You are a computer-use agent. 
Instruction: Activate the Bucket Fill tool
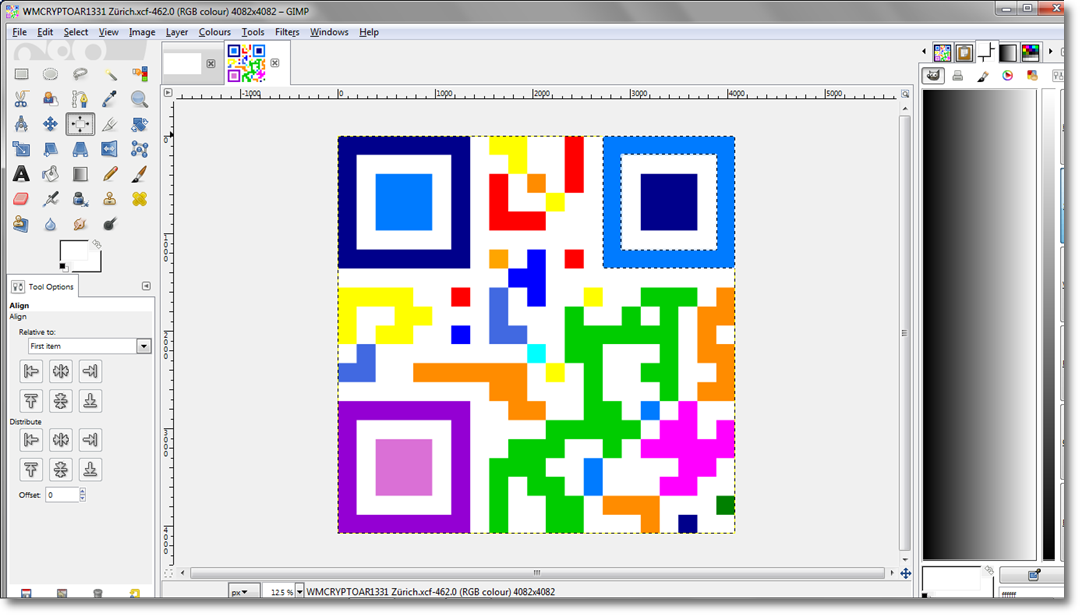pos(50,174)
